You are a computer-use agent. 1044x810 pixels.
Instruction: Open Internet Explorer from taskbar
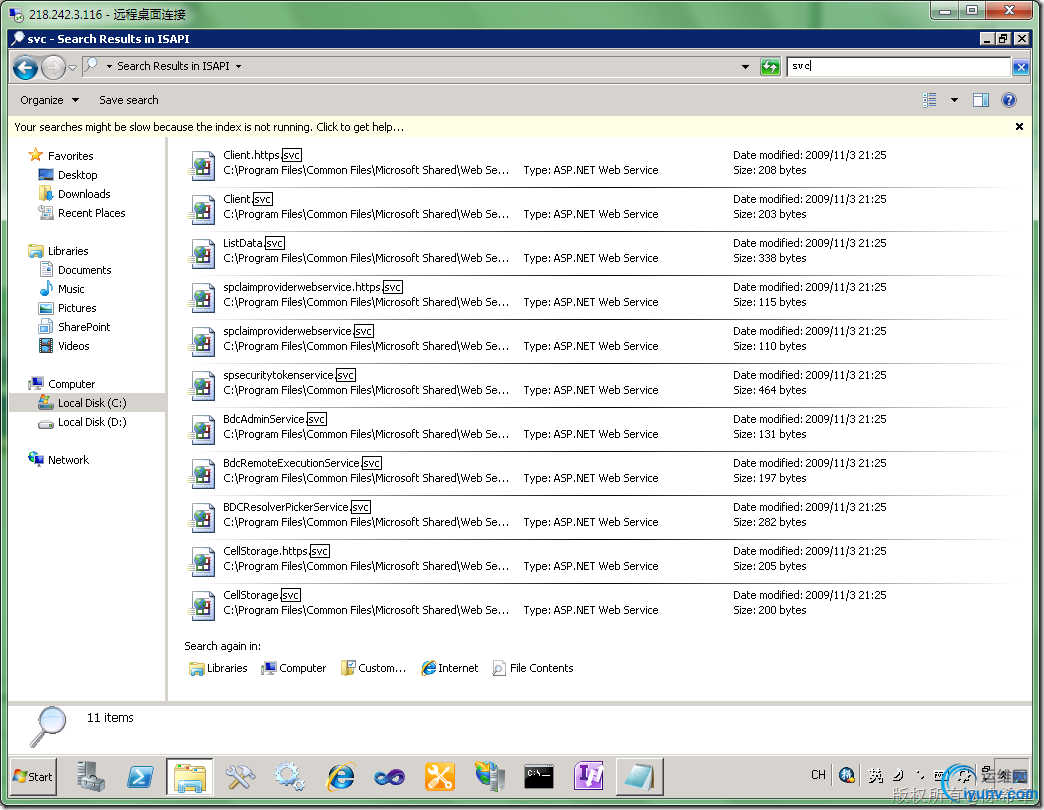(340, 777)
